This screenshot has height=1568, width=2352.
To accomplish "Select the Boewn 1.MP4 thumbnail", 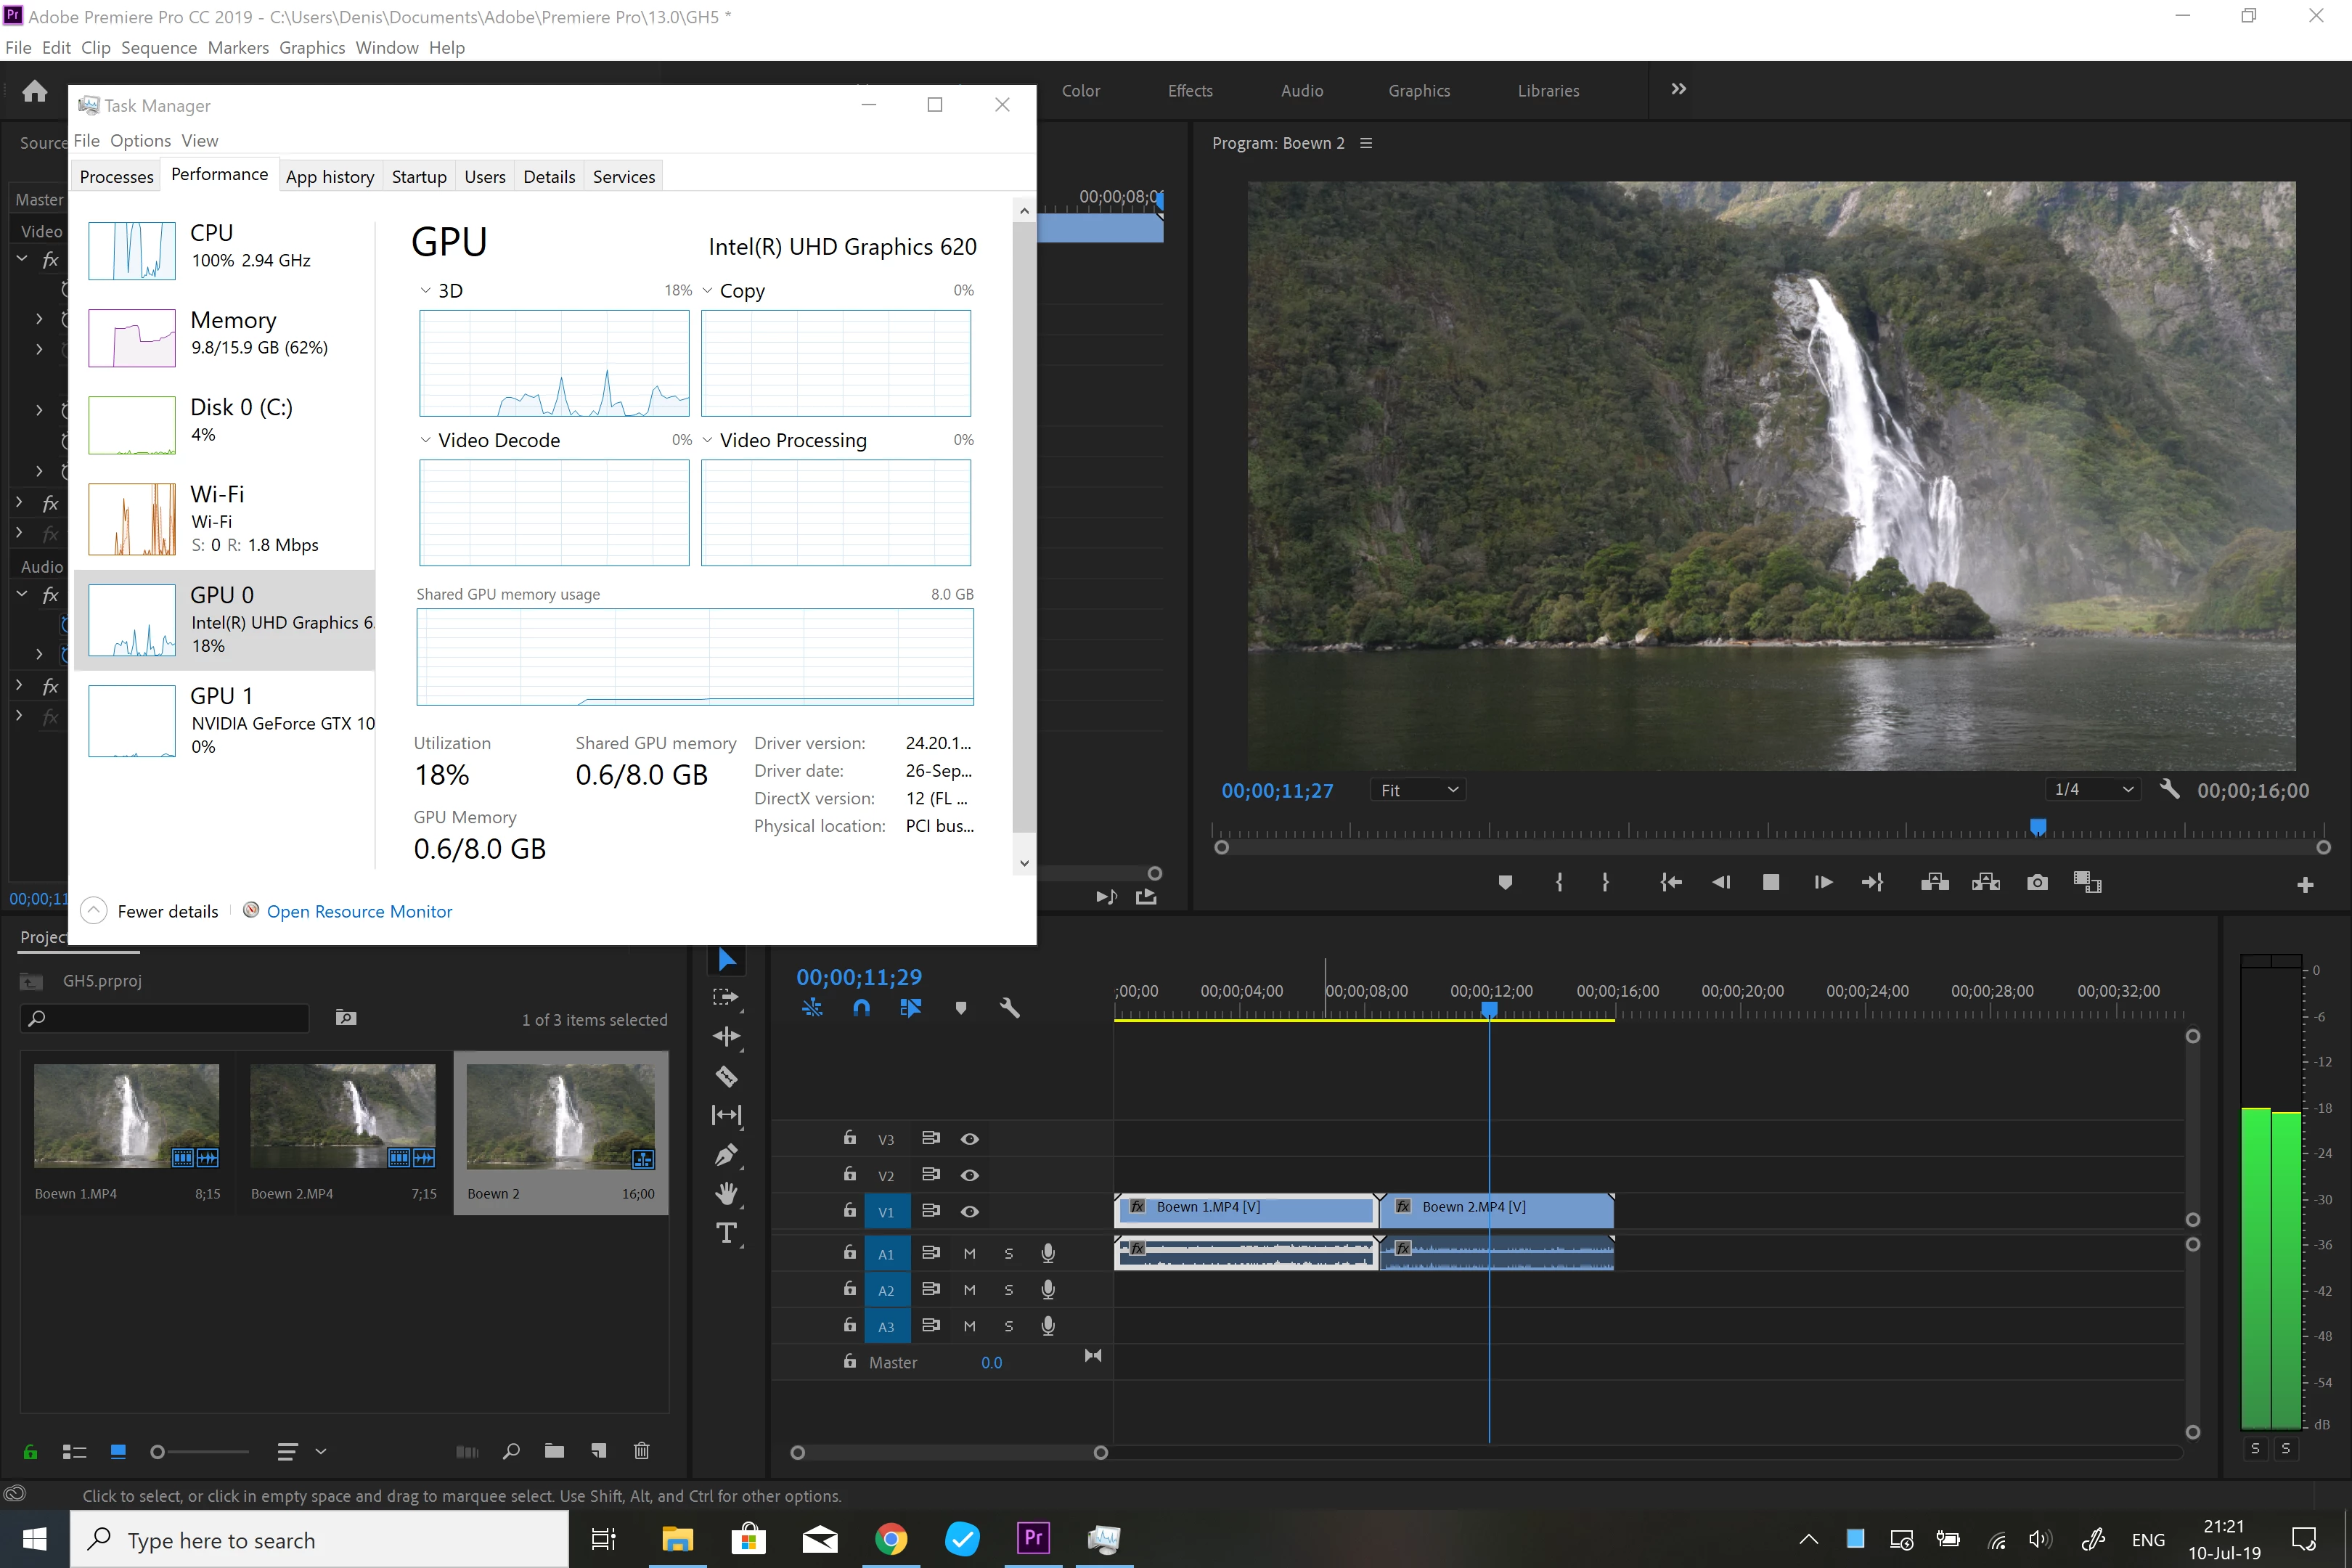I will pos(126,1115).
